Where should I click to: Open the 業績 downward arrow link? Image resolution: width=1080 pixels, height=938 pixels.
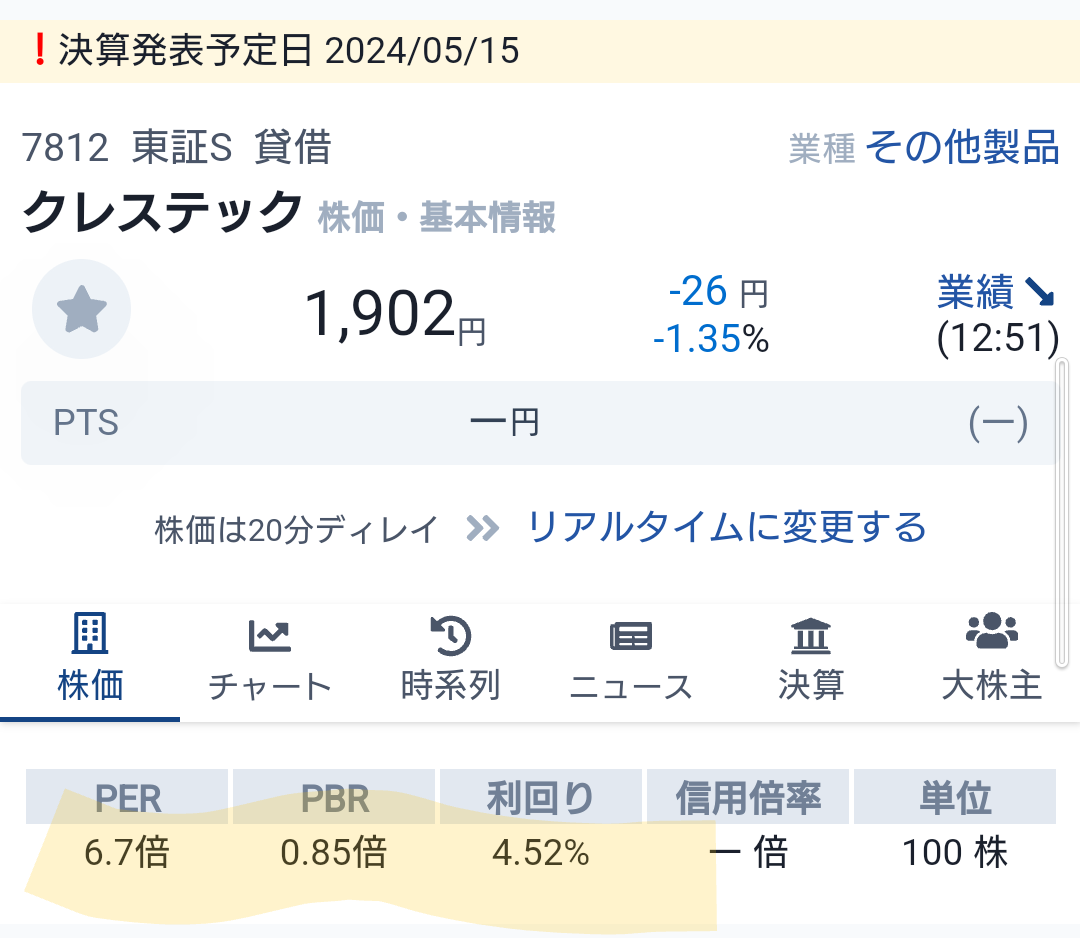coord(996,291)
